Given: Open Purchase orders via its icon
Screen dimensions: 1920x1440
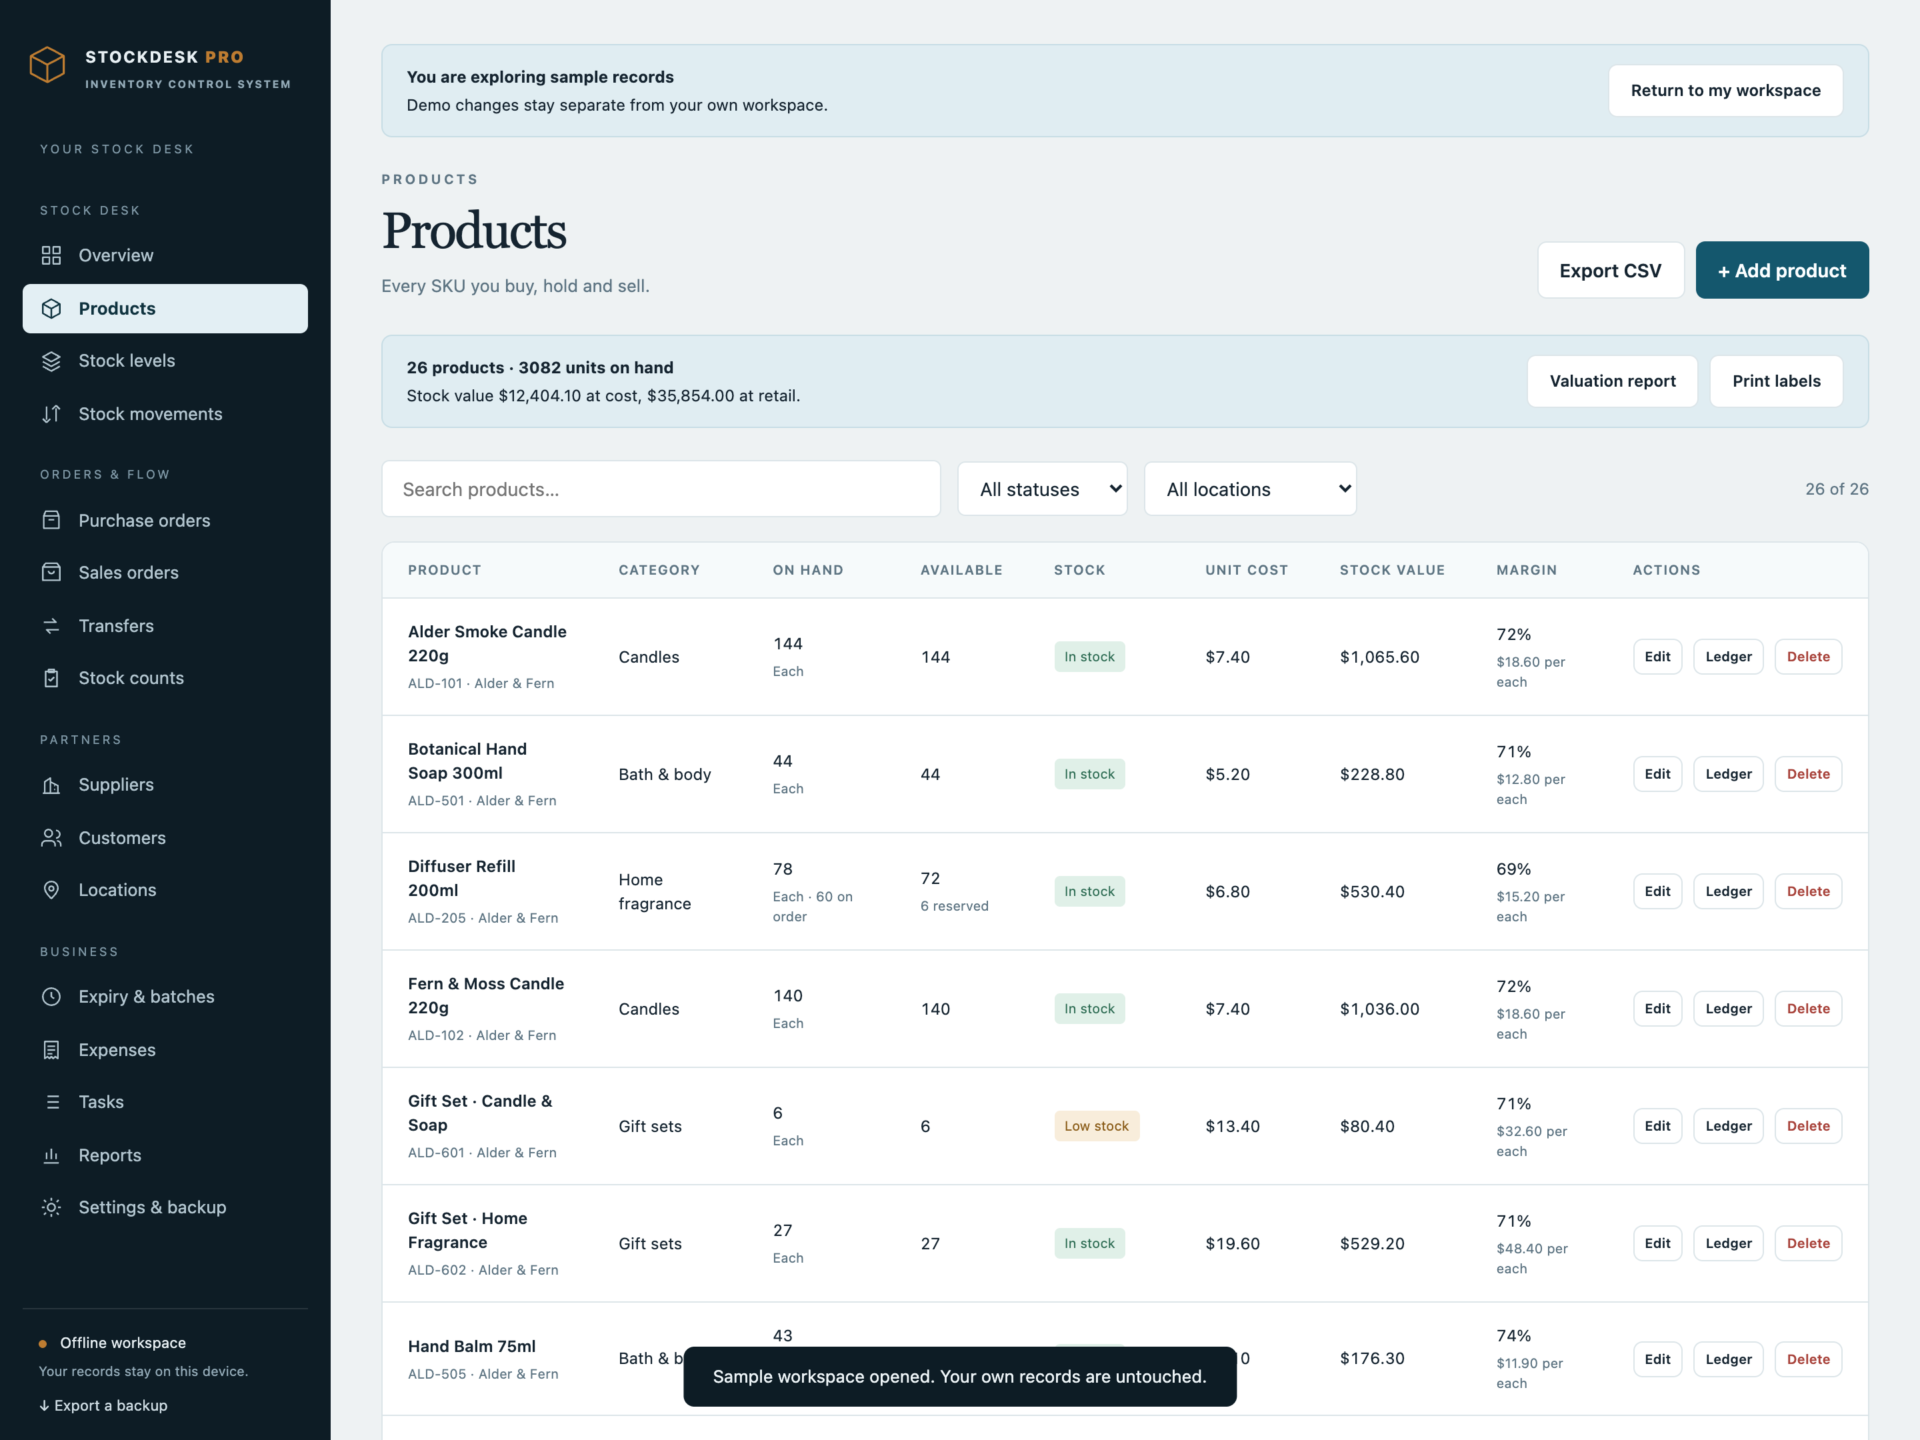Looking at the screenshot, I should [51, 520].
